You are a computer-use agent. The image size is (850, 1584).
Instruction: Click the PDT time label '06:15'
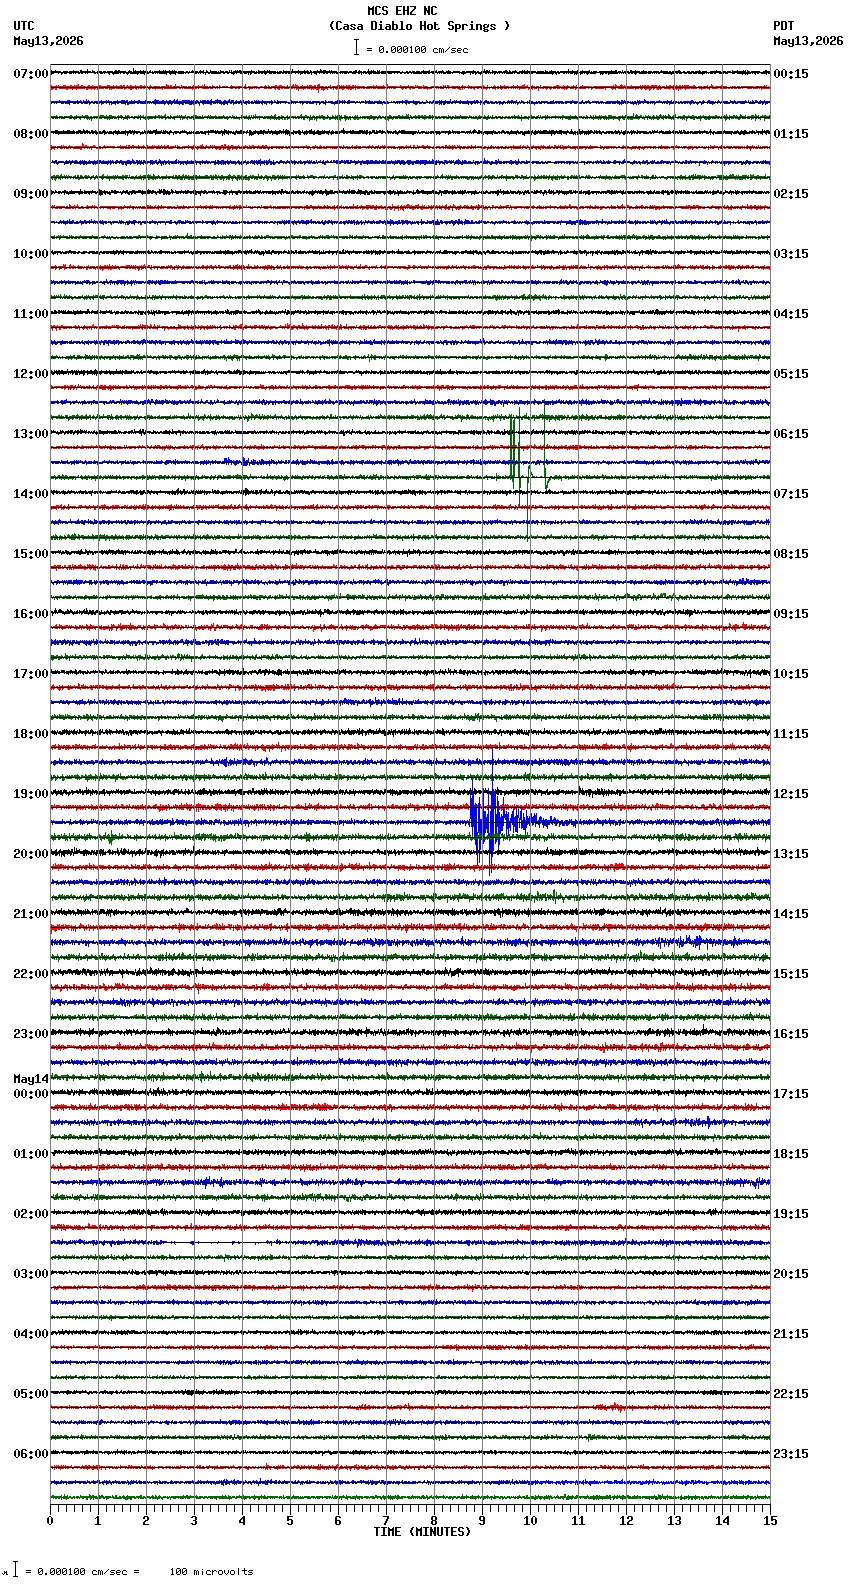(x=791, y=434)
